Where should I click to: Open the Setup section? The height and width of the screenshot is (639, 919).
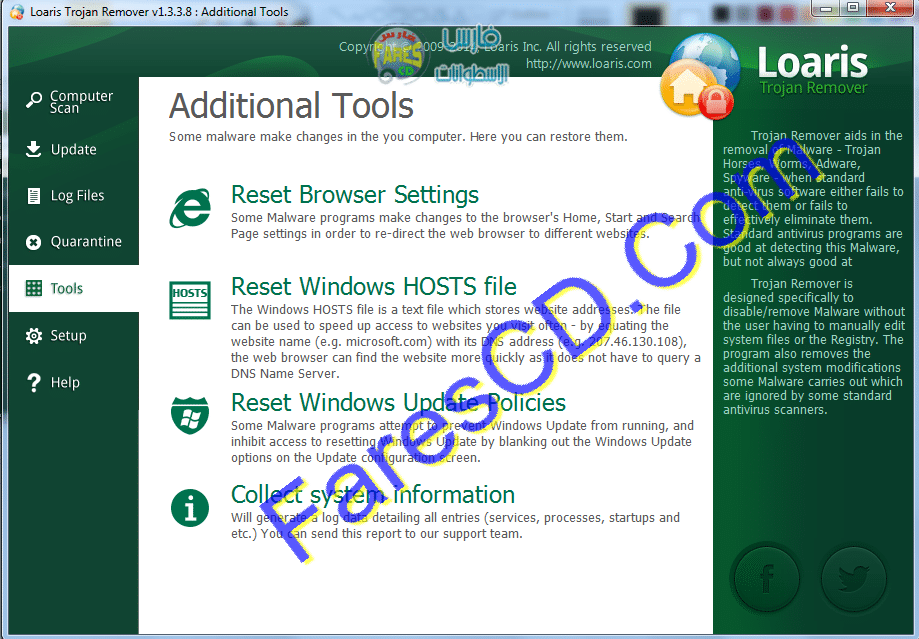(74, 335)
